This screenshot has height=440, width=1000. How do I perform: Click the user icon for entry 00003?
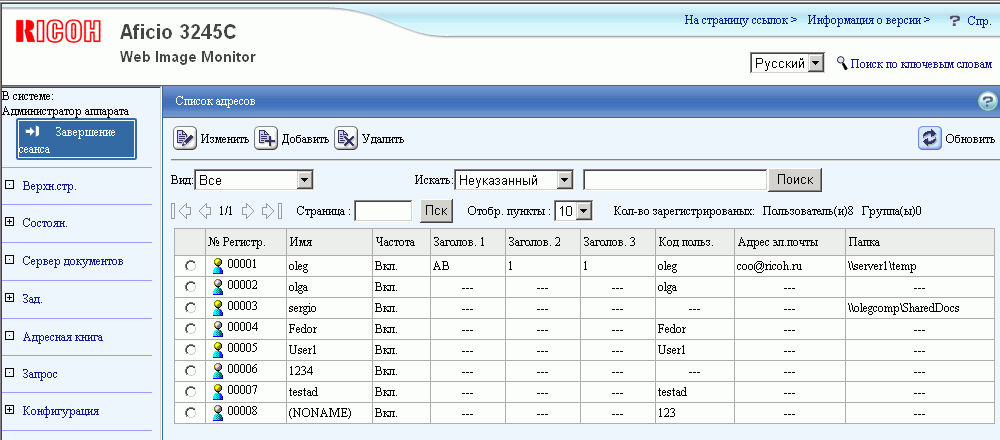coord(217,308)
